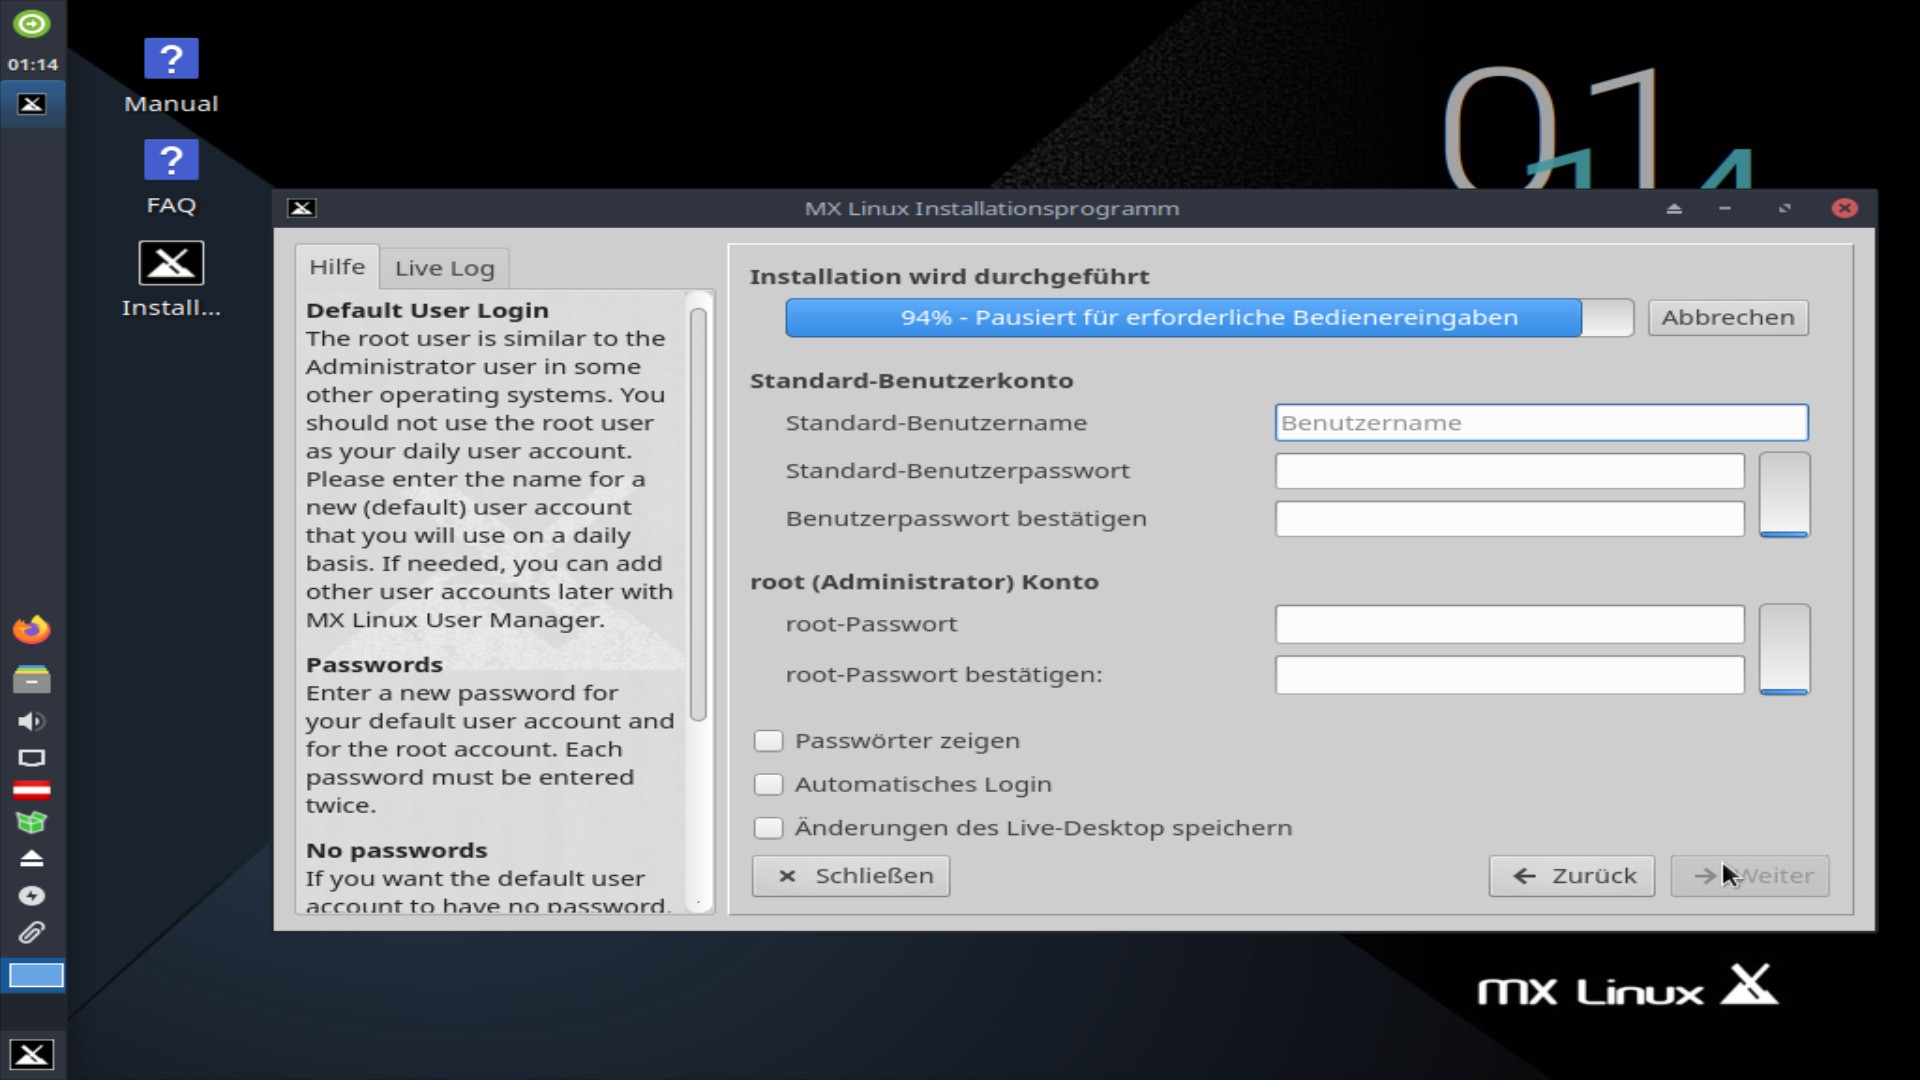Switch to the Hilfe tab
The width and height of the screenshot is (1920, 1080).
[337, 268]
